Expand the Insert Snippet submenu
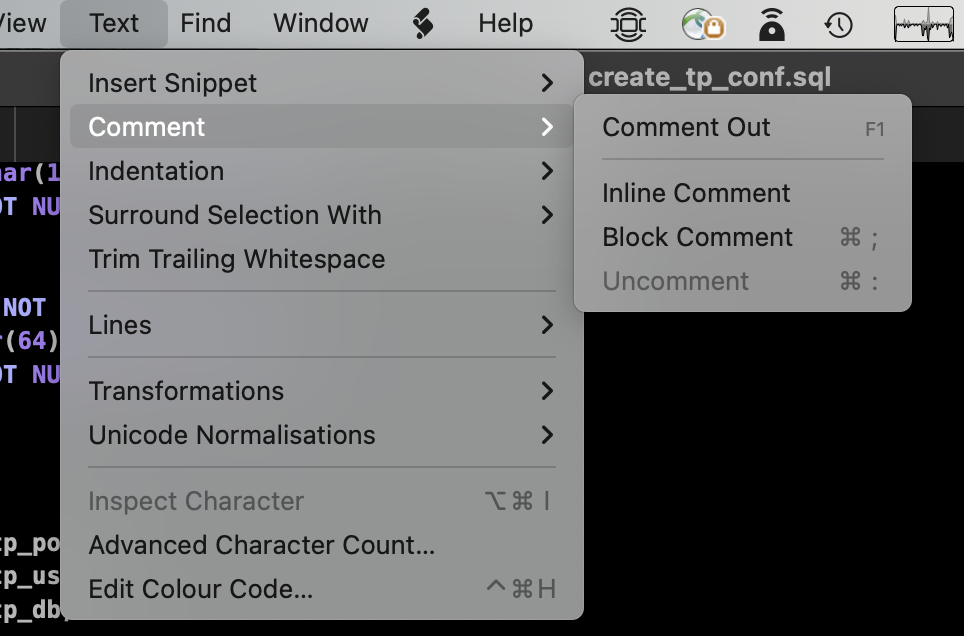Image resolution: width=964 pixels, height=636 pixels. click(x=171, y=83)
